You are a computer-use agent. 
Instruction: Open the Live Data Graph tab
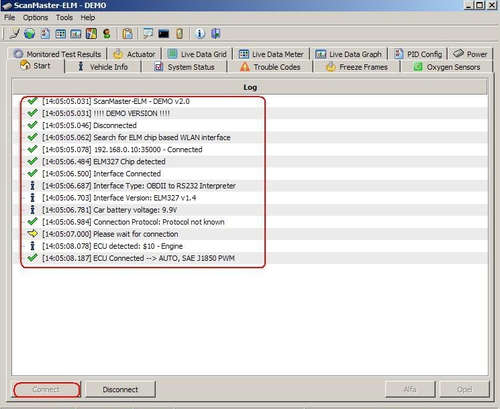click(x=348, y=54)
